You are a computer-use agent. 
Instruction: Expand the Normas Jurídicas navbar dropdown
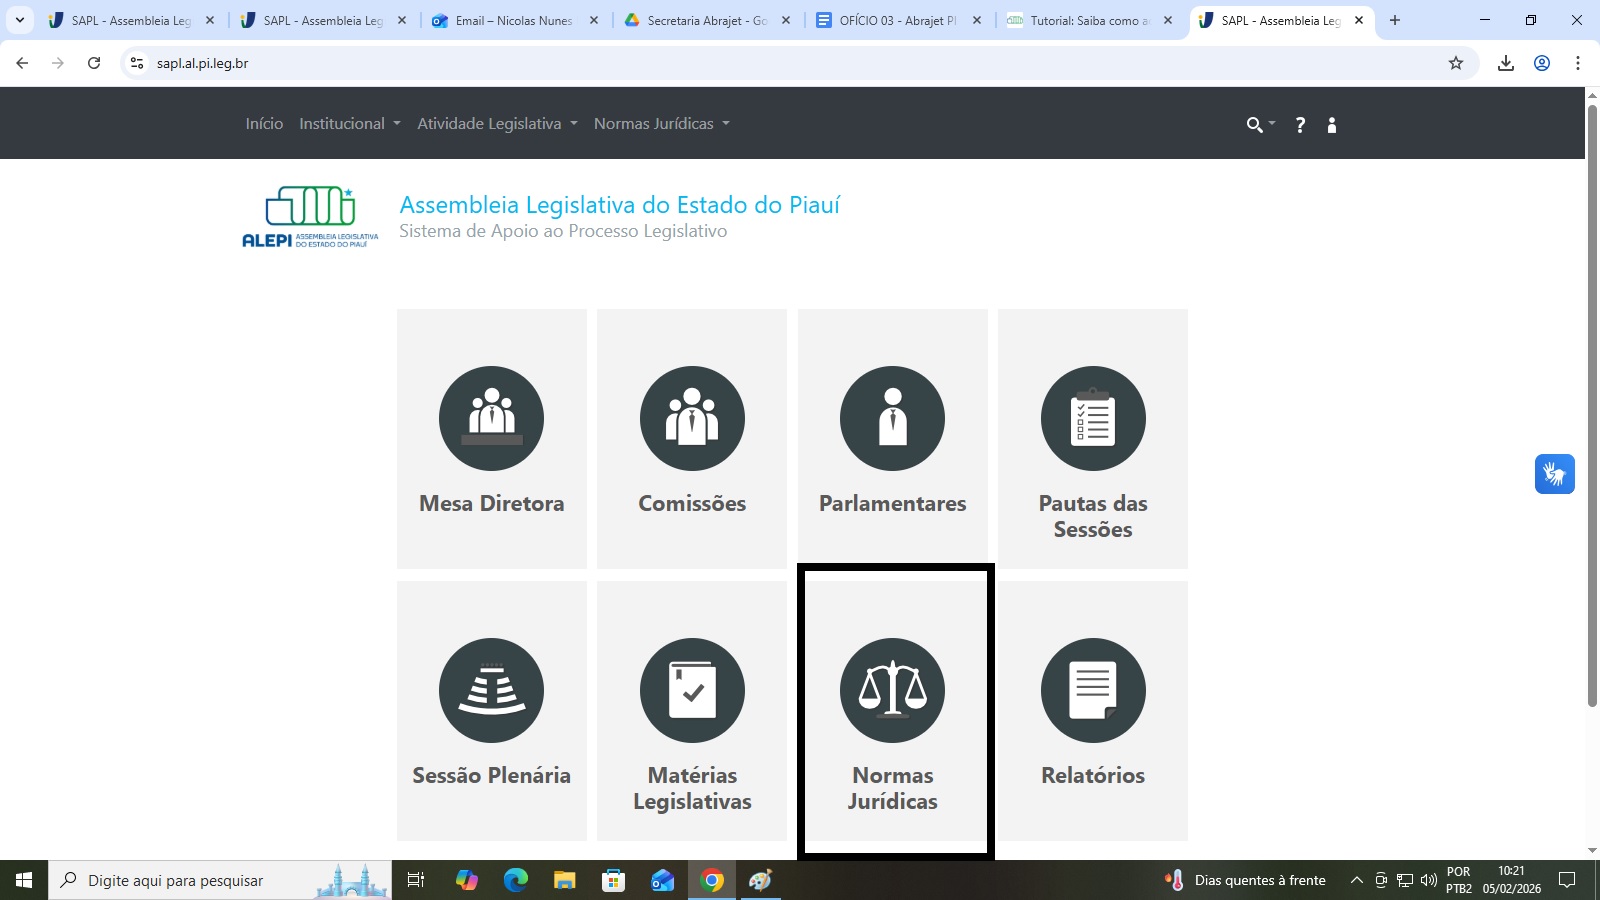pos(661,124)
